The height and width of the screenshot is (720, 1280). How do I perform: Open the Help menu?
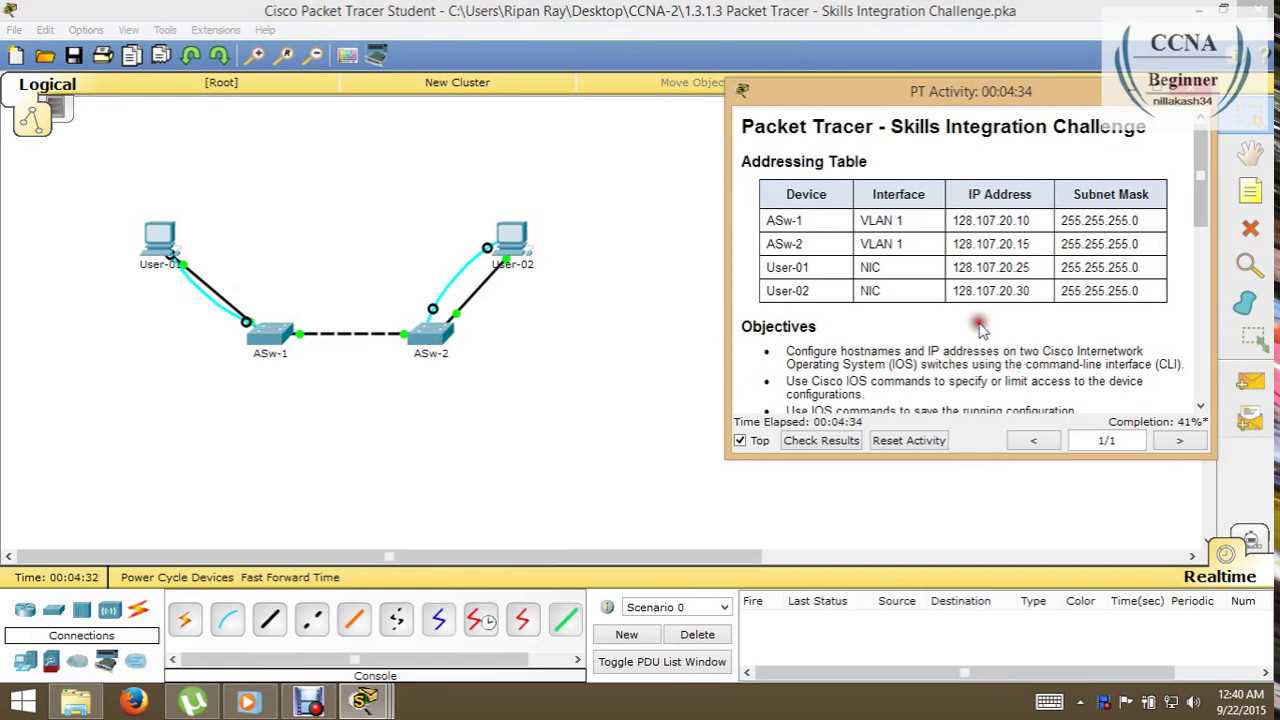click(x=265, y=30)
